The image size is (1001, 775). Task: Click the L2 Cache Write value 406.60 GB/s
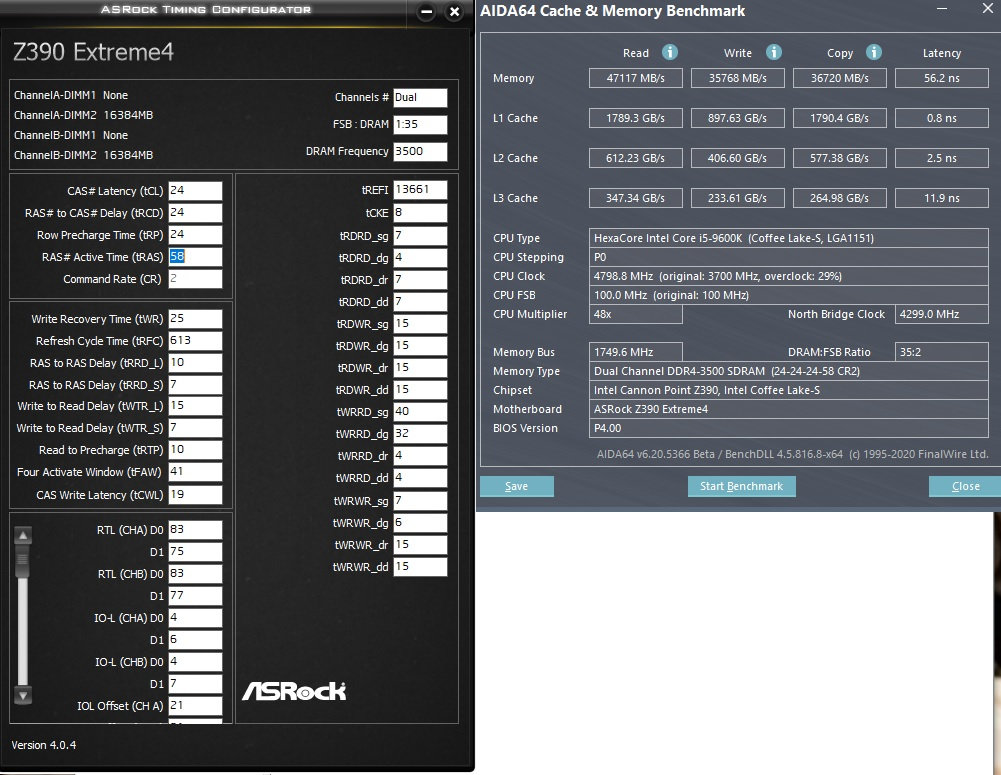pos(737,158)
